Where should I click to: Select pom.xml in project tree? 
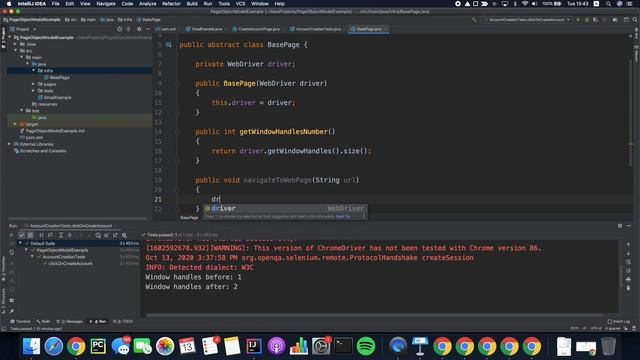[31, 138]
